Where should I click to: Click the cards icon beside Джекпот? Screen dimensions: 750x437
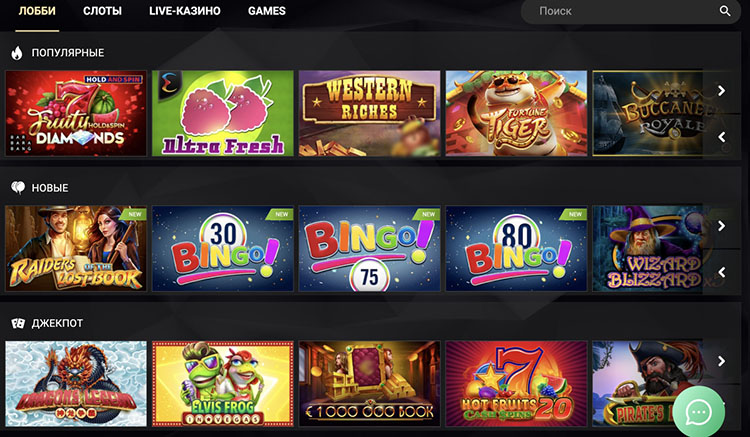tap(18, 323)
